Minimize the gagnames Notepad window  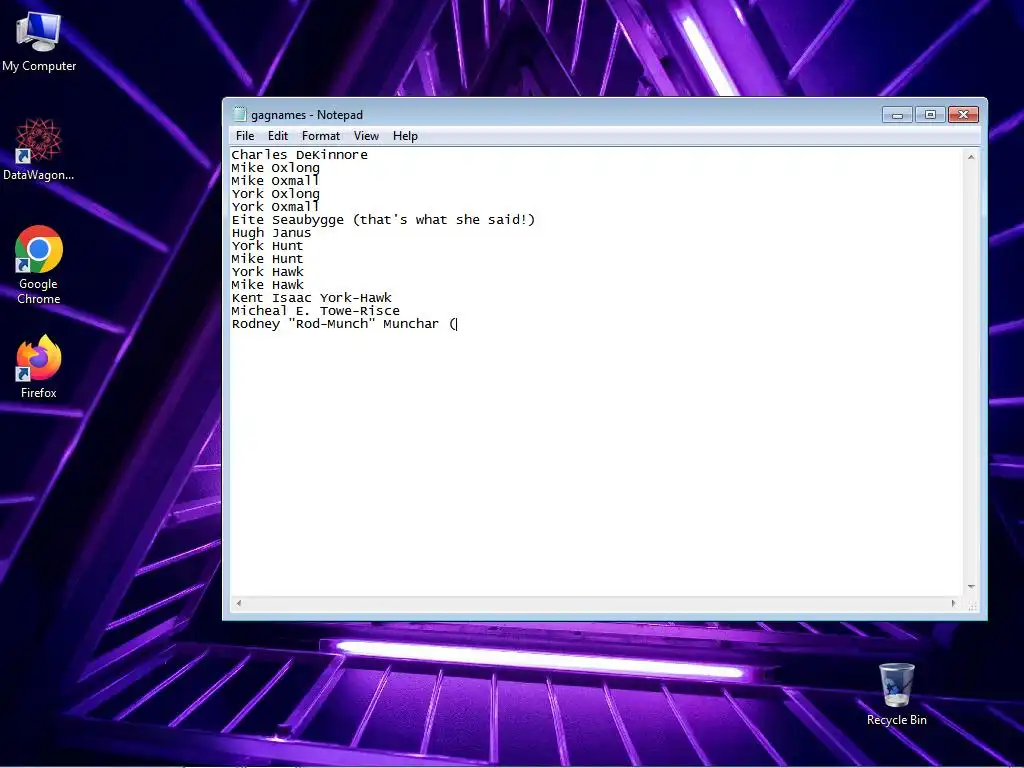tap(897, 115)
